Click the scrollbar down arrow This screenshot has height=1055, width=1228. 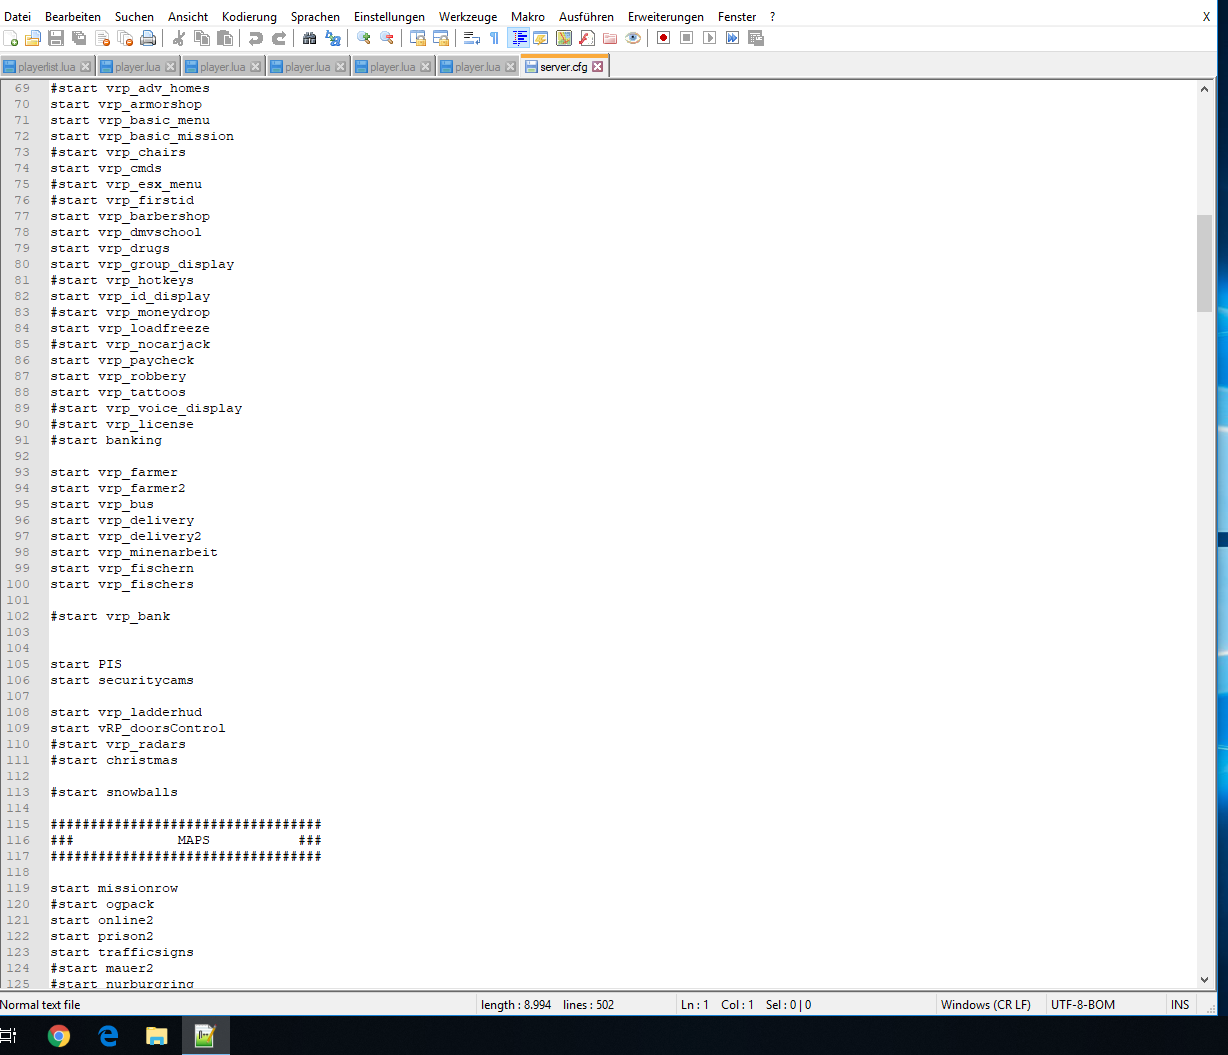pyautogui.click(x=1204, y=979)
